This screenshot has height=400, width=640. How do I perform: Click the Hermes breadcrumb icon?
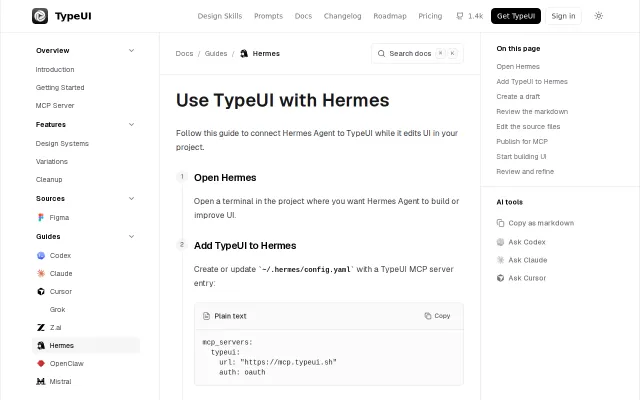click(244, 53)
